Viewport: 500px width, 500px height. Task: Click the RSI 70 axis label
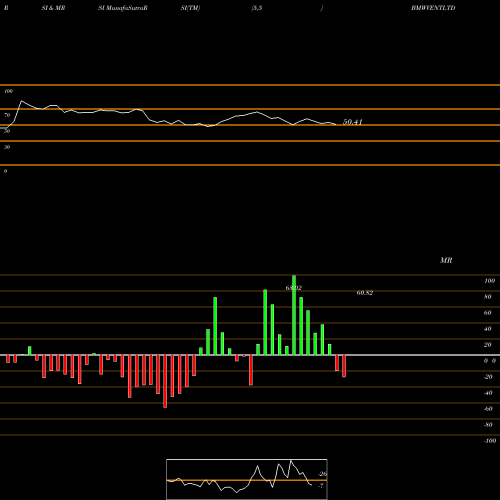7,115
